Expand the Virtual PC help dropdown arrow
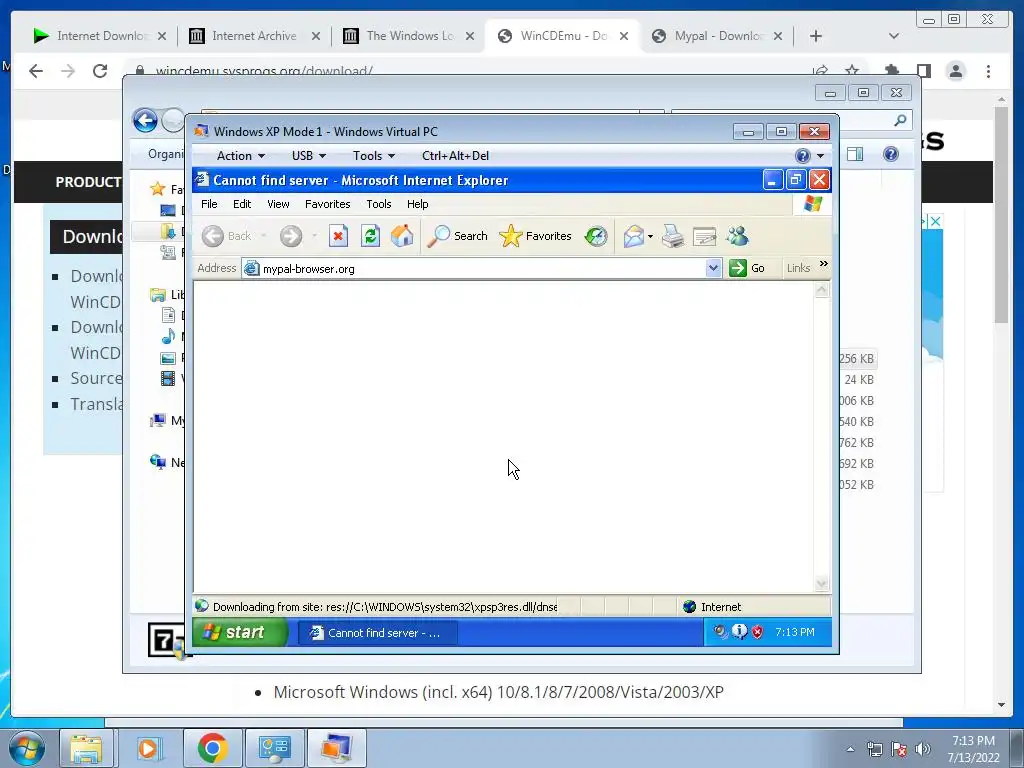The image size is (1024, 768). 820,156
